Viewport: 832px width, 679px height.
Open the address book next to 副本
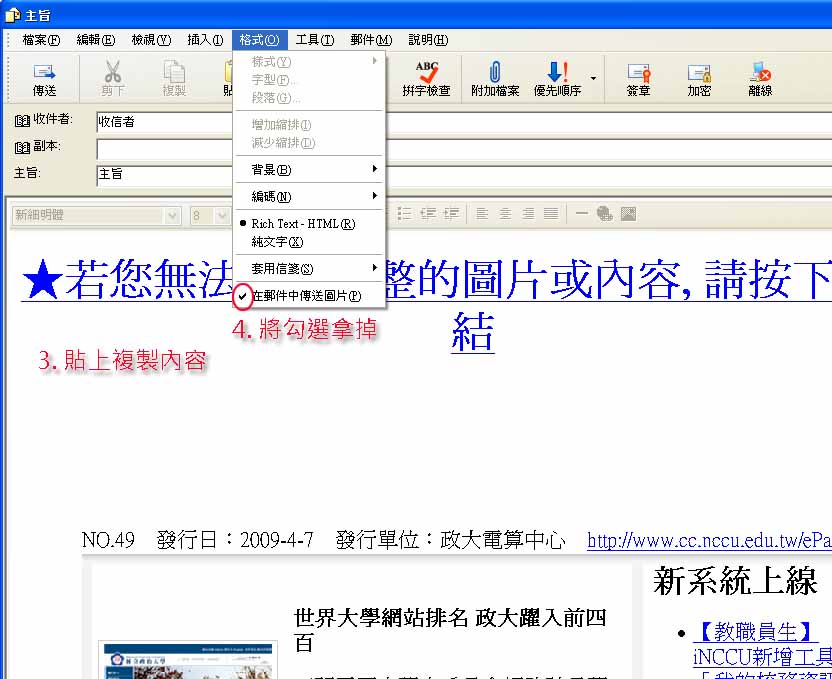[x=22, y=147]
